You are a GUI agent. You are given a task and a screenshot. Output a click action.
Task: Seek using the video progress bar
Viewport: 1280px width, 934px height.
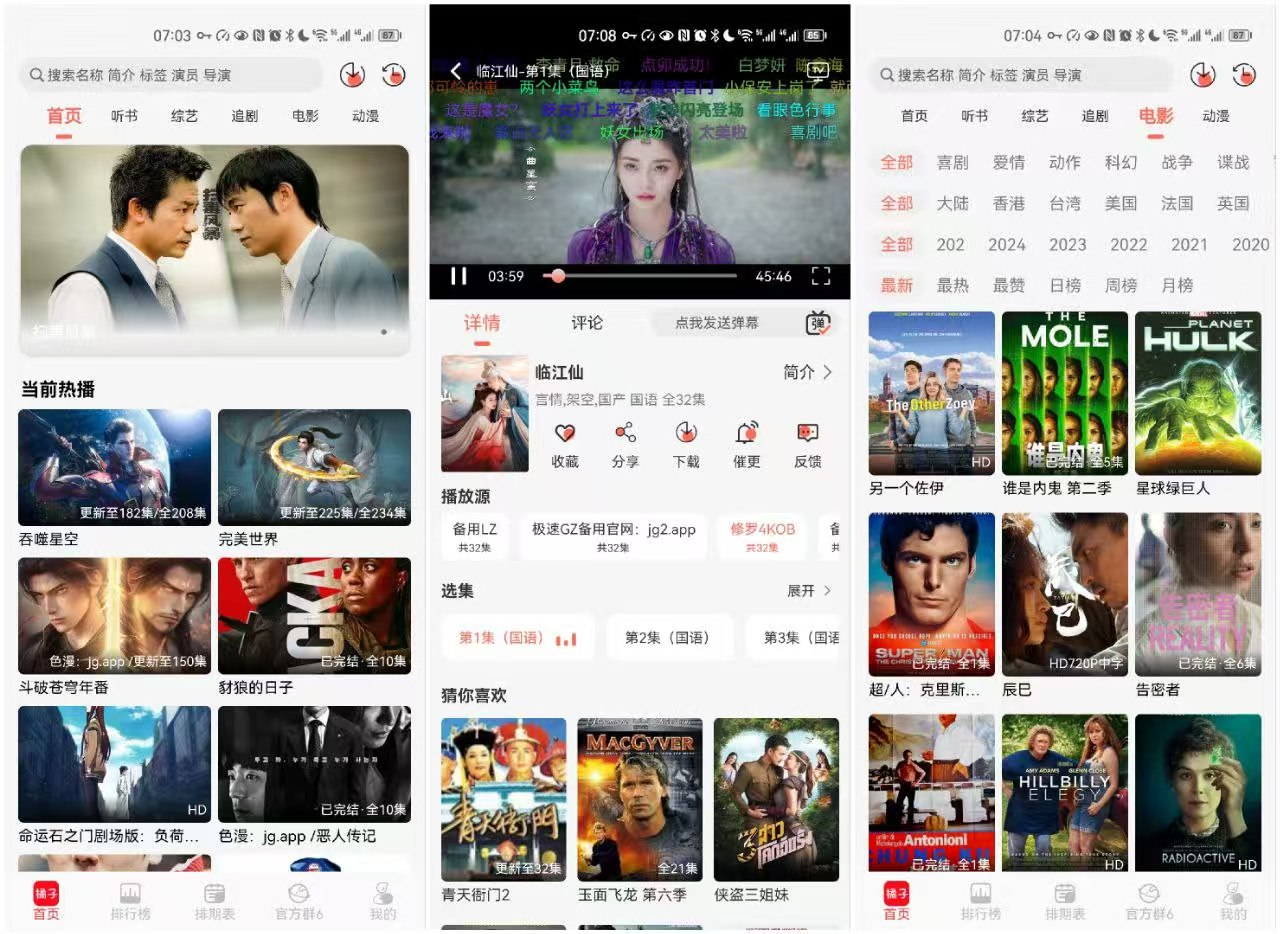[x=640, y=276]
